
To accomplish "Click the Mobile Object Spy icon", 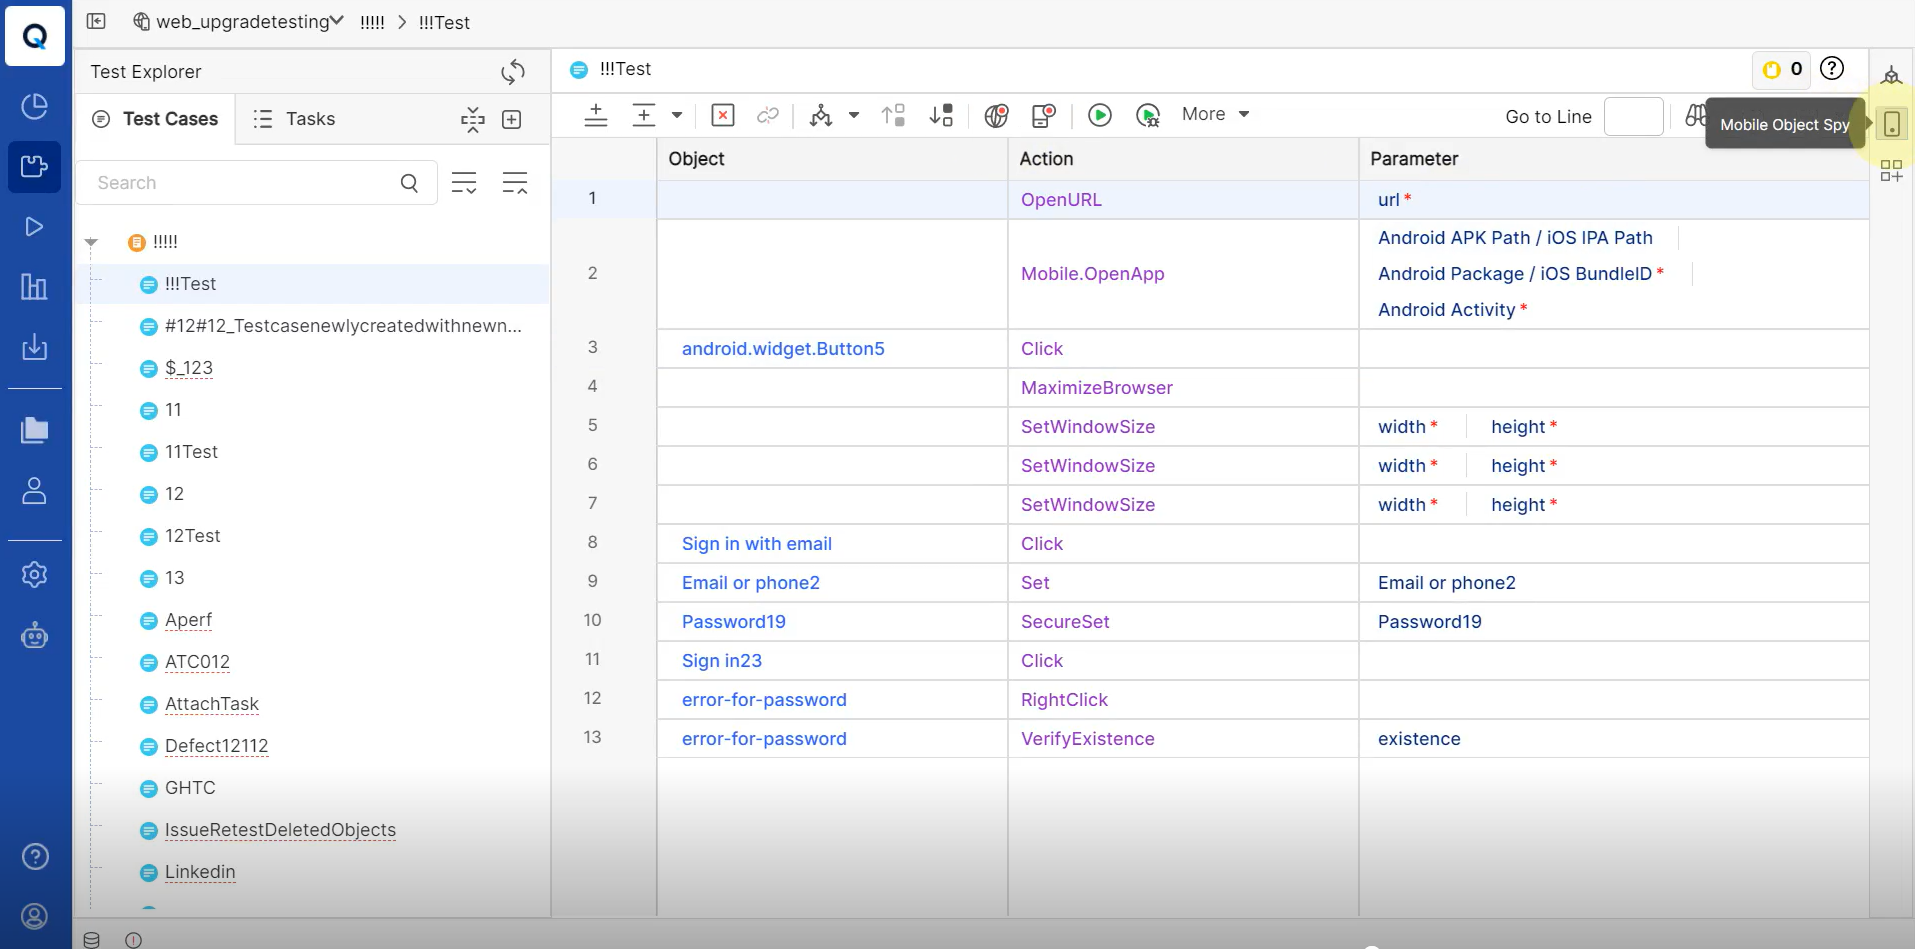I will (1891, 124).
